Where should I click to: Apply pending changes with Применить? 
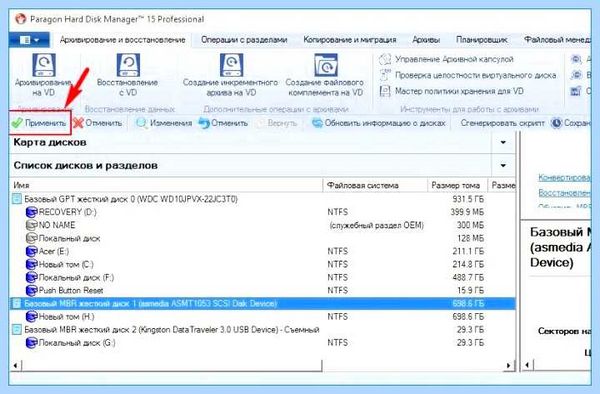(39, 123)
